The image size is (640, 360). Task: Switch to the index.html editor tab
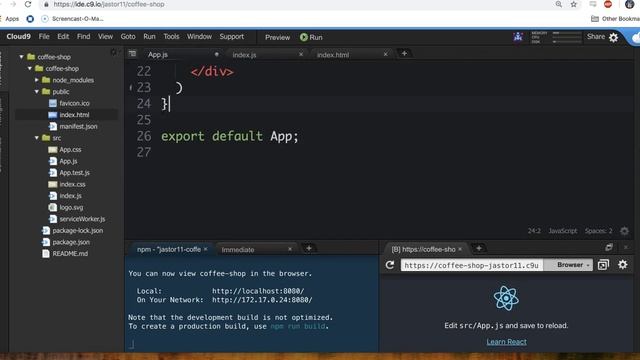point(333,55)
